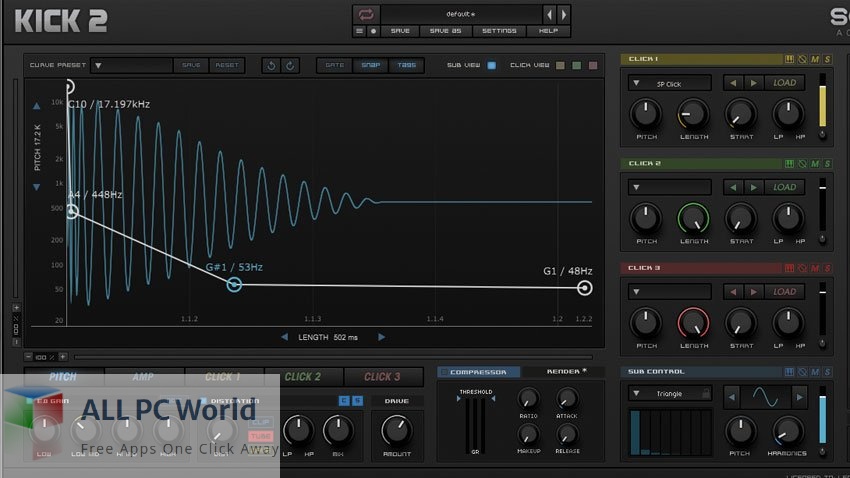This screenshot has width=850, height=478.
Task: Open the HELP button
Action: 548,31
